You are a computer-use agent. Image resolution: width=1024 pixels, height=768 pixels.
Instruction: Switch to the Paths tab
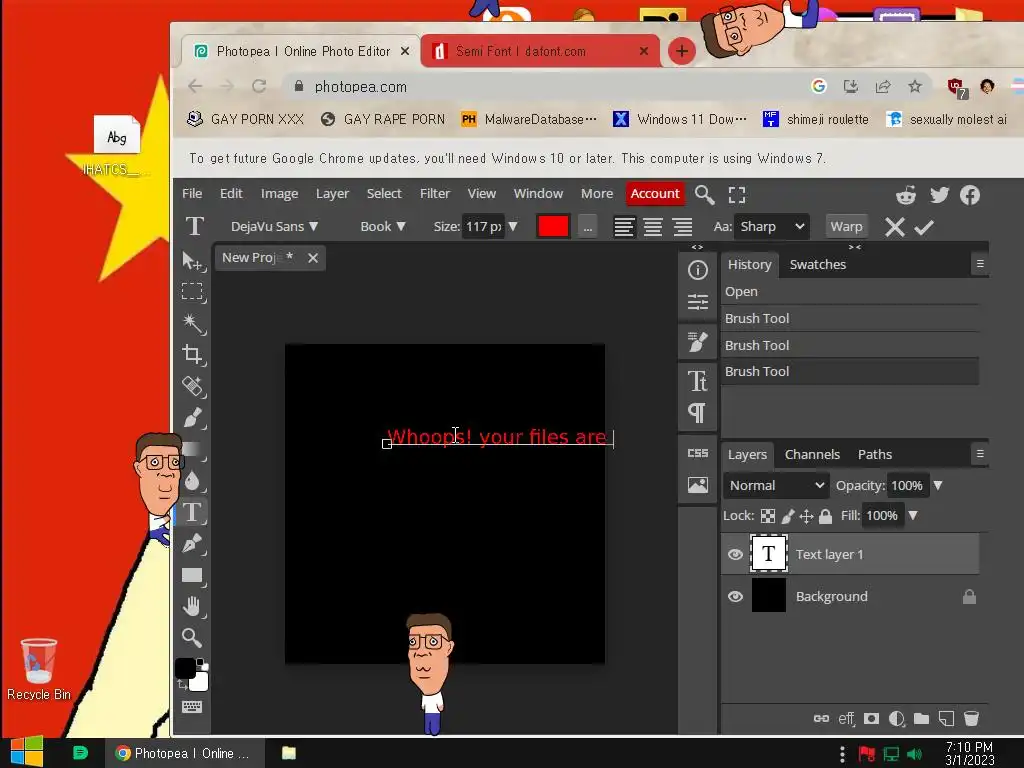874,455
